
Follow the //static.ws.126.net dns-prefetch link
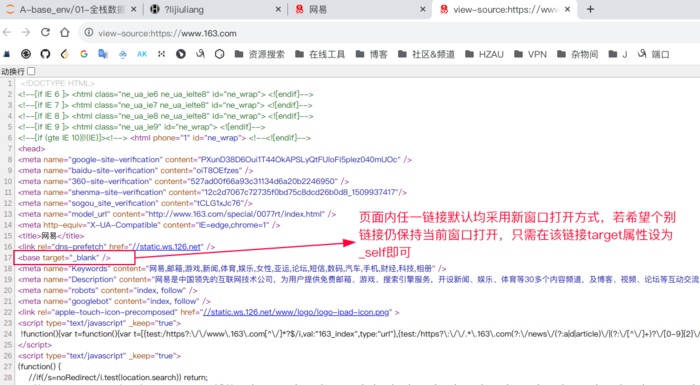coord(166,247)
